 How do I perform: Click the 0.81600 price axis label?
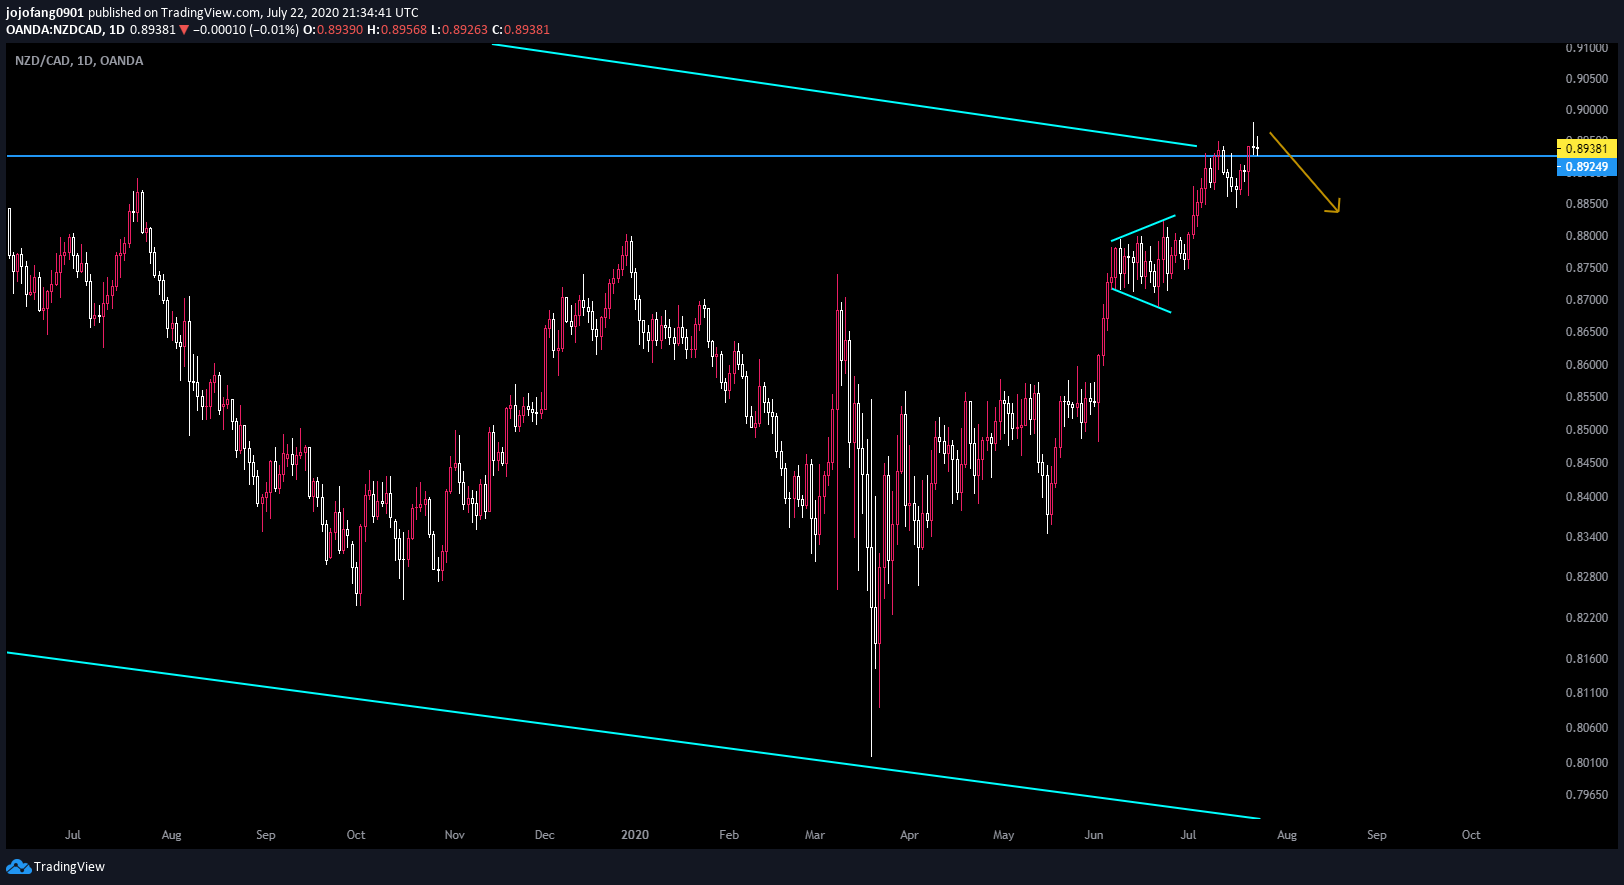pos(1587,659)
